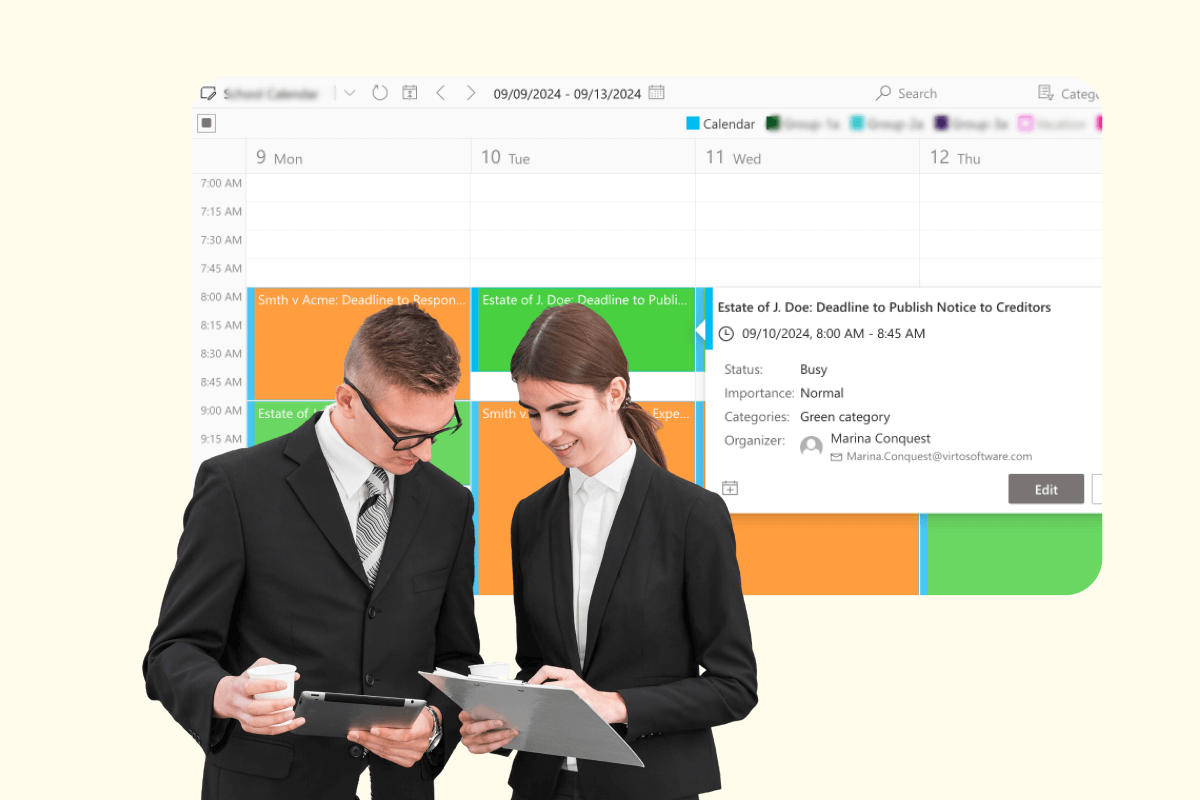This screenshot has height=800, width=1200.
Task: Refresh the calendar using the refresh icon
Action: point(380,93)
